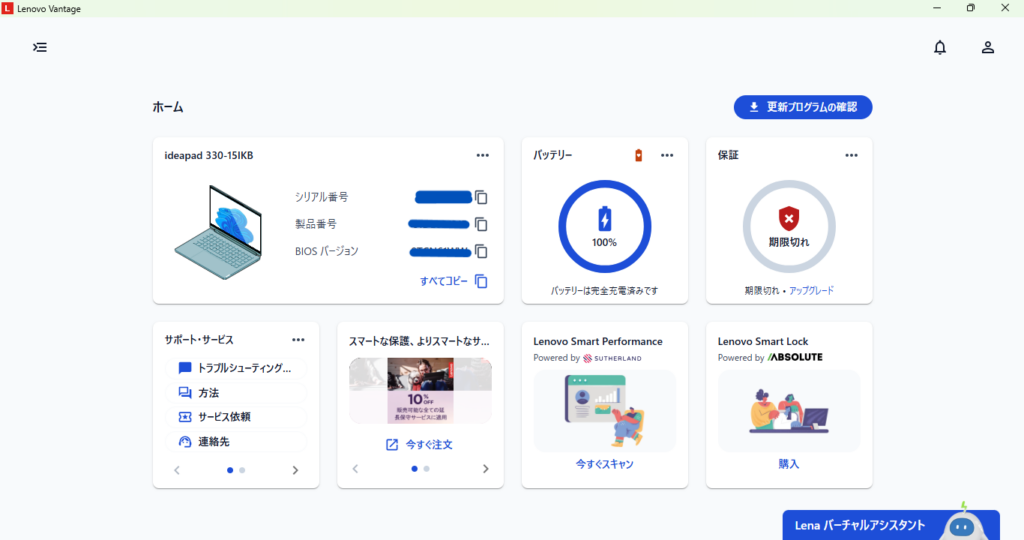This screenshot has width=1024, height=540.
Task: Select second page dot in サポート・サービス card
Action: click(242, 470)
